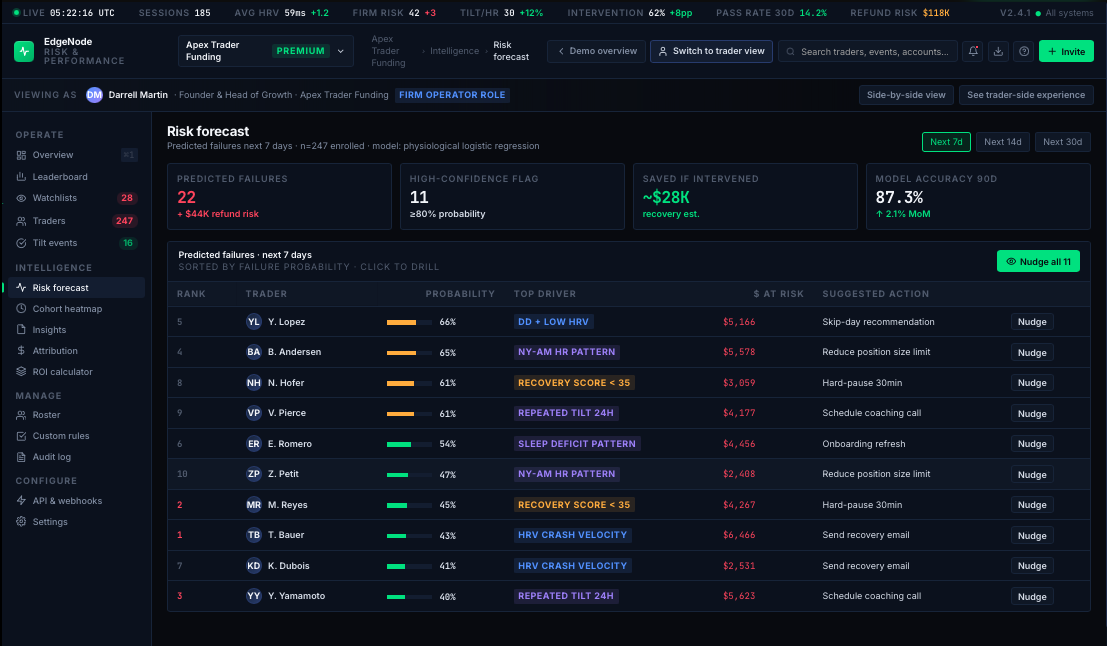
Task: Click Y. Lopez 66% probability bar
Action: point(409,322)
